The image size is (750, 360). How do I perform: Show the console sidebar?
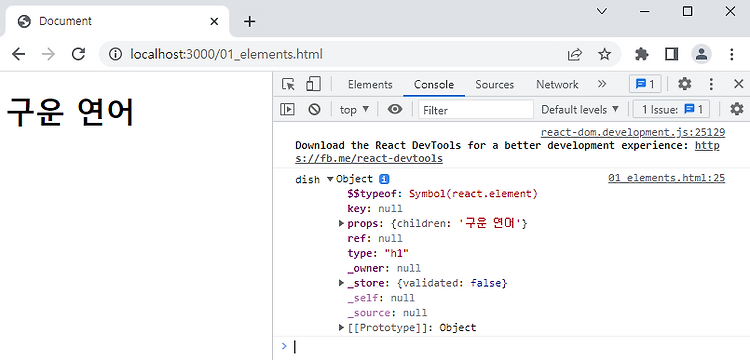[287, 109]
